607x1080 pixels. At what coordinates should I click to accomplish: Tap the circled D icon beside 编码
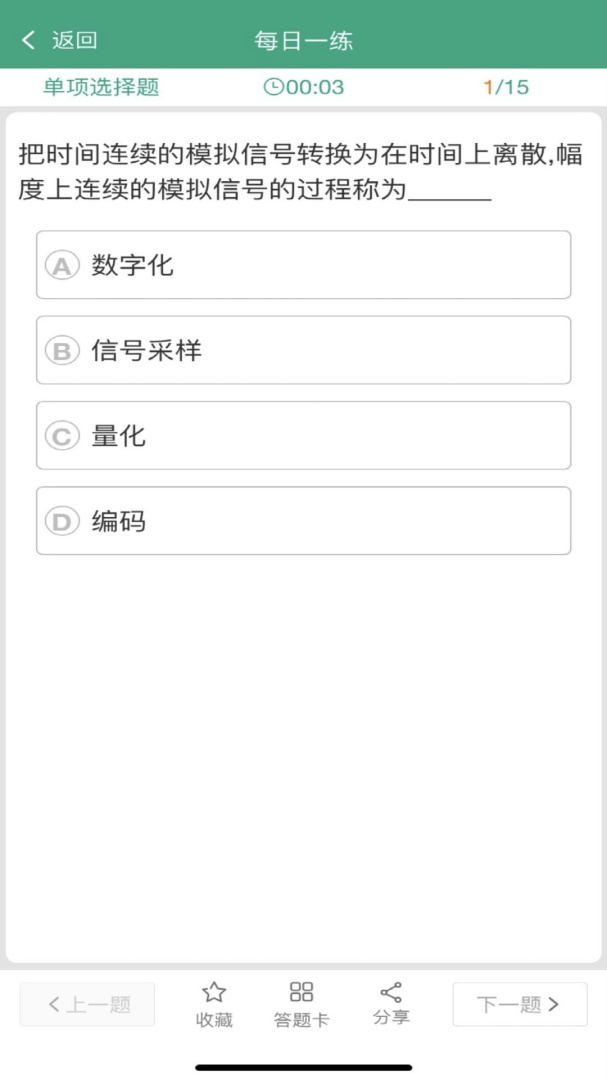(x=63, y=521)
